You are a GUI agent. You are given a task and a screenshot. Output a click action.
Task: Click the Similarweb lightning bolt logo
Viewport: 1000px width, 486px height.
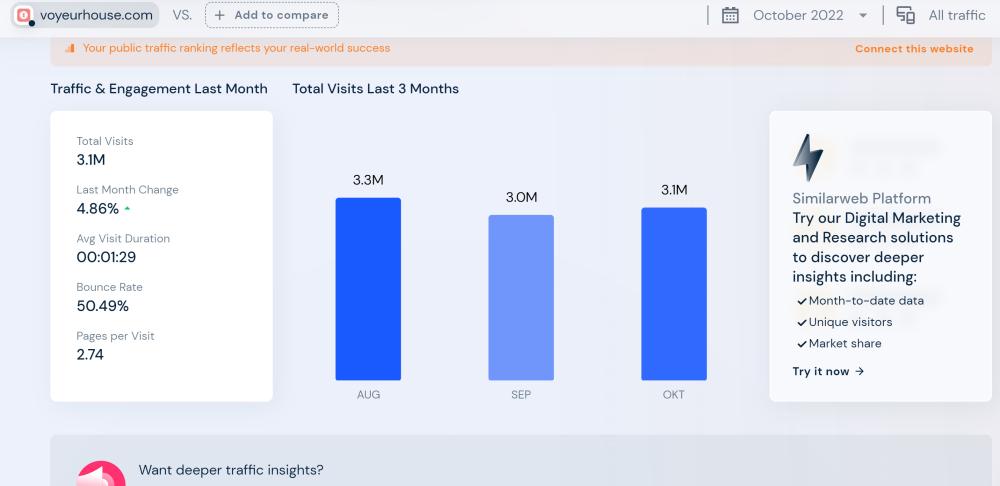pyautogui.click(x=807, y=157)
